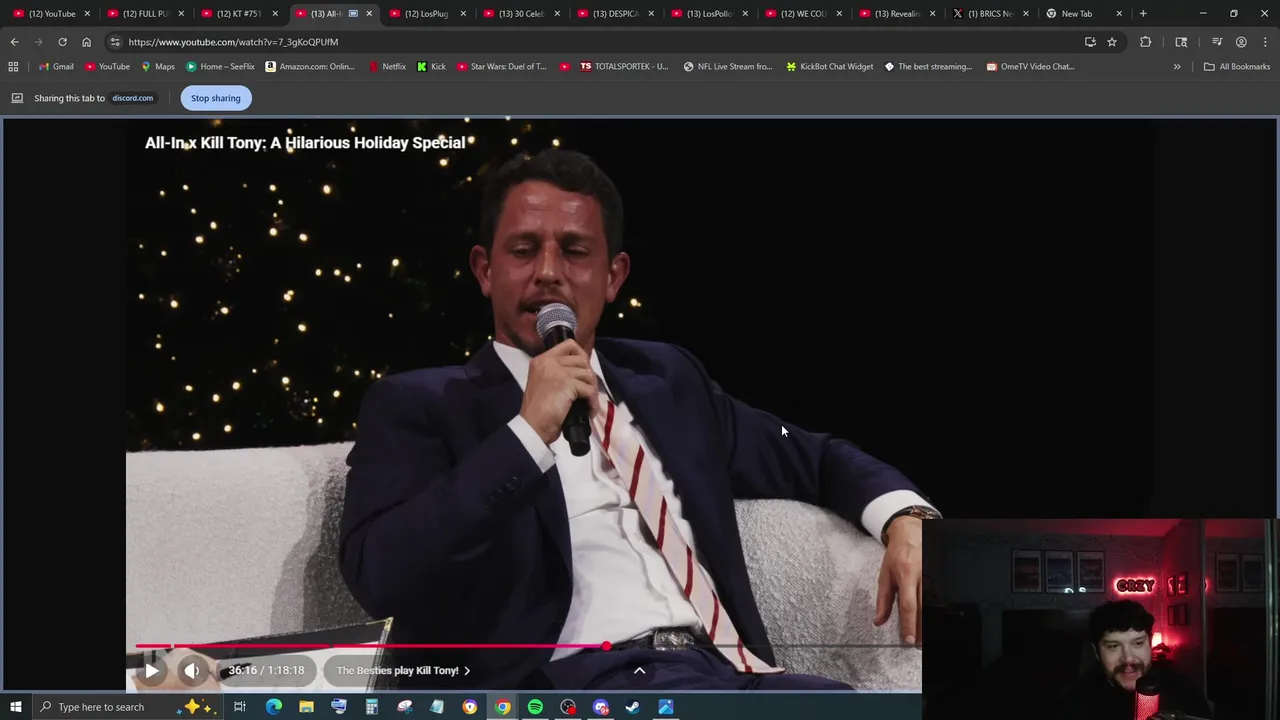This screenshot has width=1280, height=720.
Task: Open the Gmail bookmark
Action: point(56,67)
